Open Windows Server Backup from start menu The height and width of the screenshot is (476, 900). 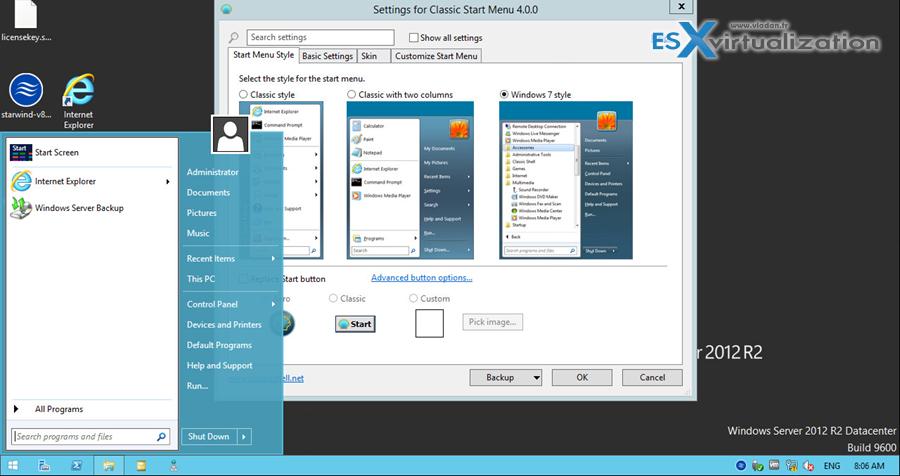[91, 208]
